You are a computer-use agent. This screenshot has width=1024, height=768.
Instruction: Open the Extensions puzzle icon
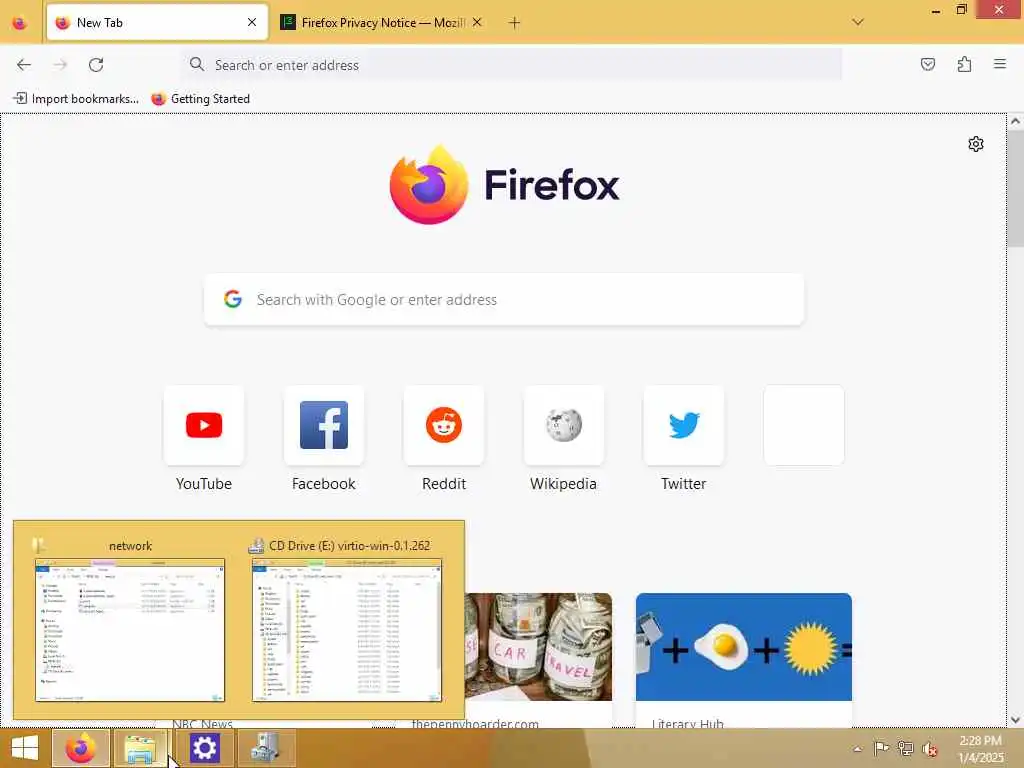click(964, 64)
